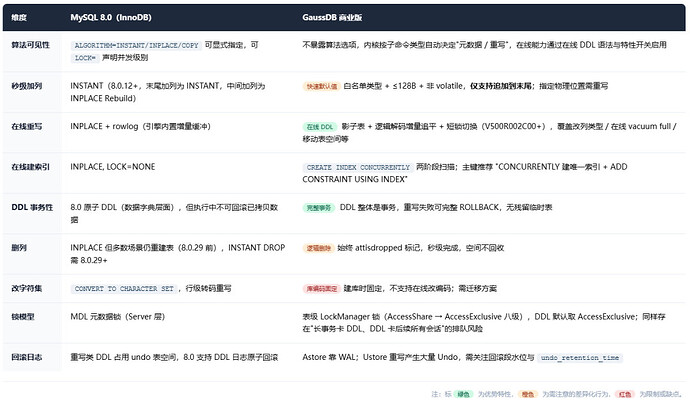Click MySQL cell 'MDL 元数据锁 (Server 层)'
The image size is (690, 402).
tap(117, 316)
